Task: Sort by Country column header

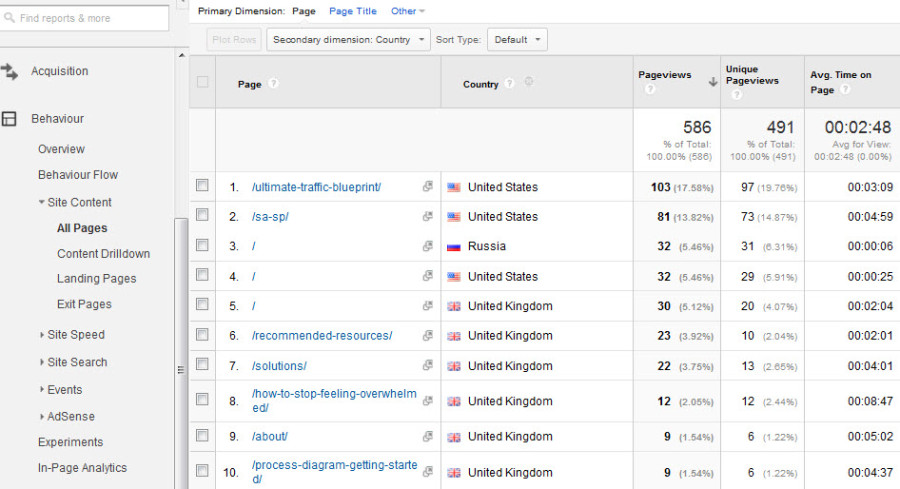Action: tap(480, 84)
